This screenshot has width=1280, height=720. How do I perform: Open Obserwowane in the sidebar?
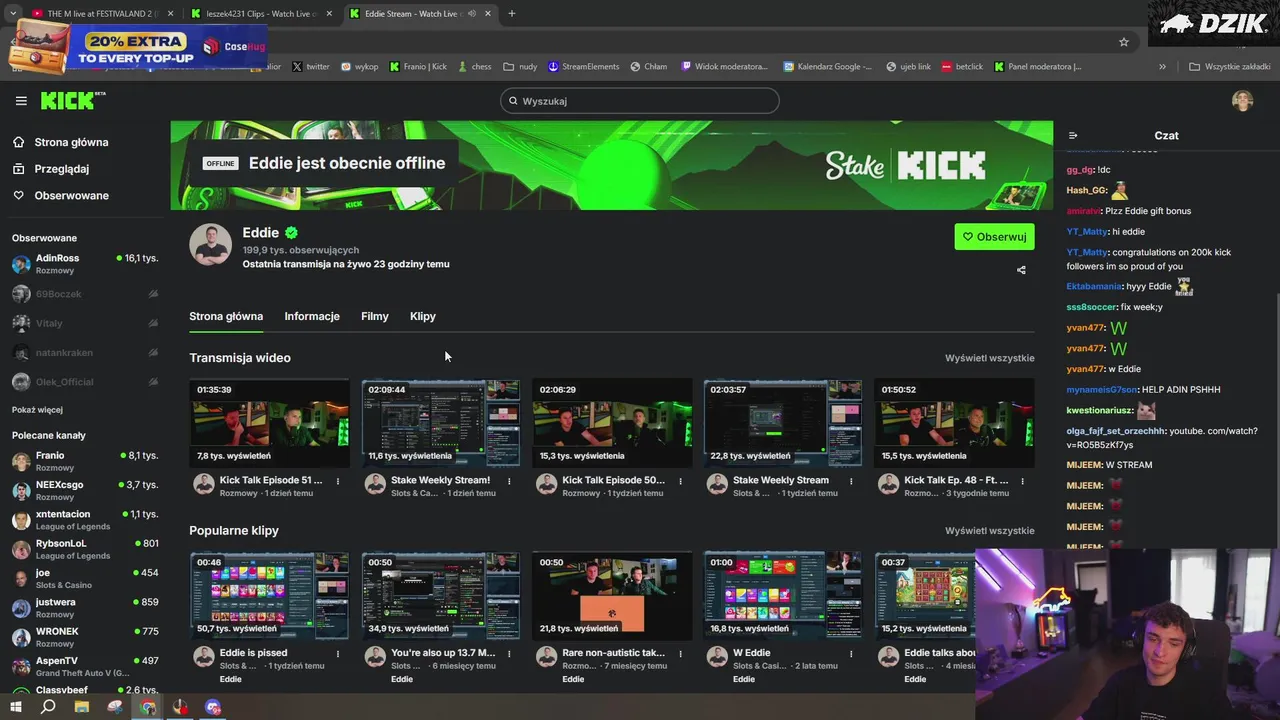[70, 196]
